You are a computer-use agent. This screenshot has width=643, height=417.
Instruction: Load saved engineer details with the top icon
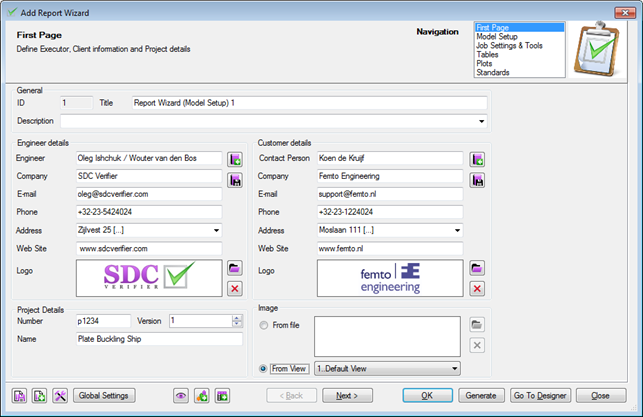[235, 159]
